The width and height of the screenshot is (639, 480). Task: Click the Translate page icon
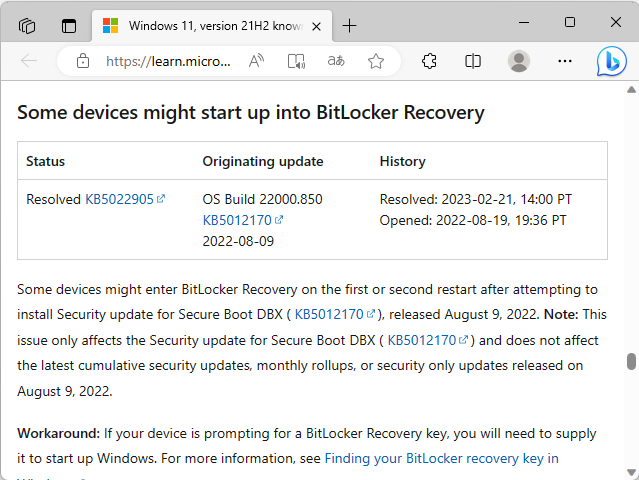pyautogui.click(x=336, y=61)
